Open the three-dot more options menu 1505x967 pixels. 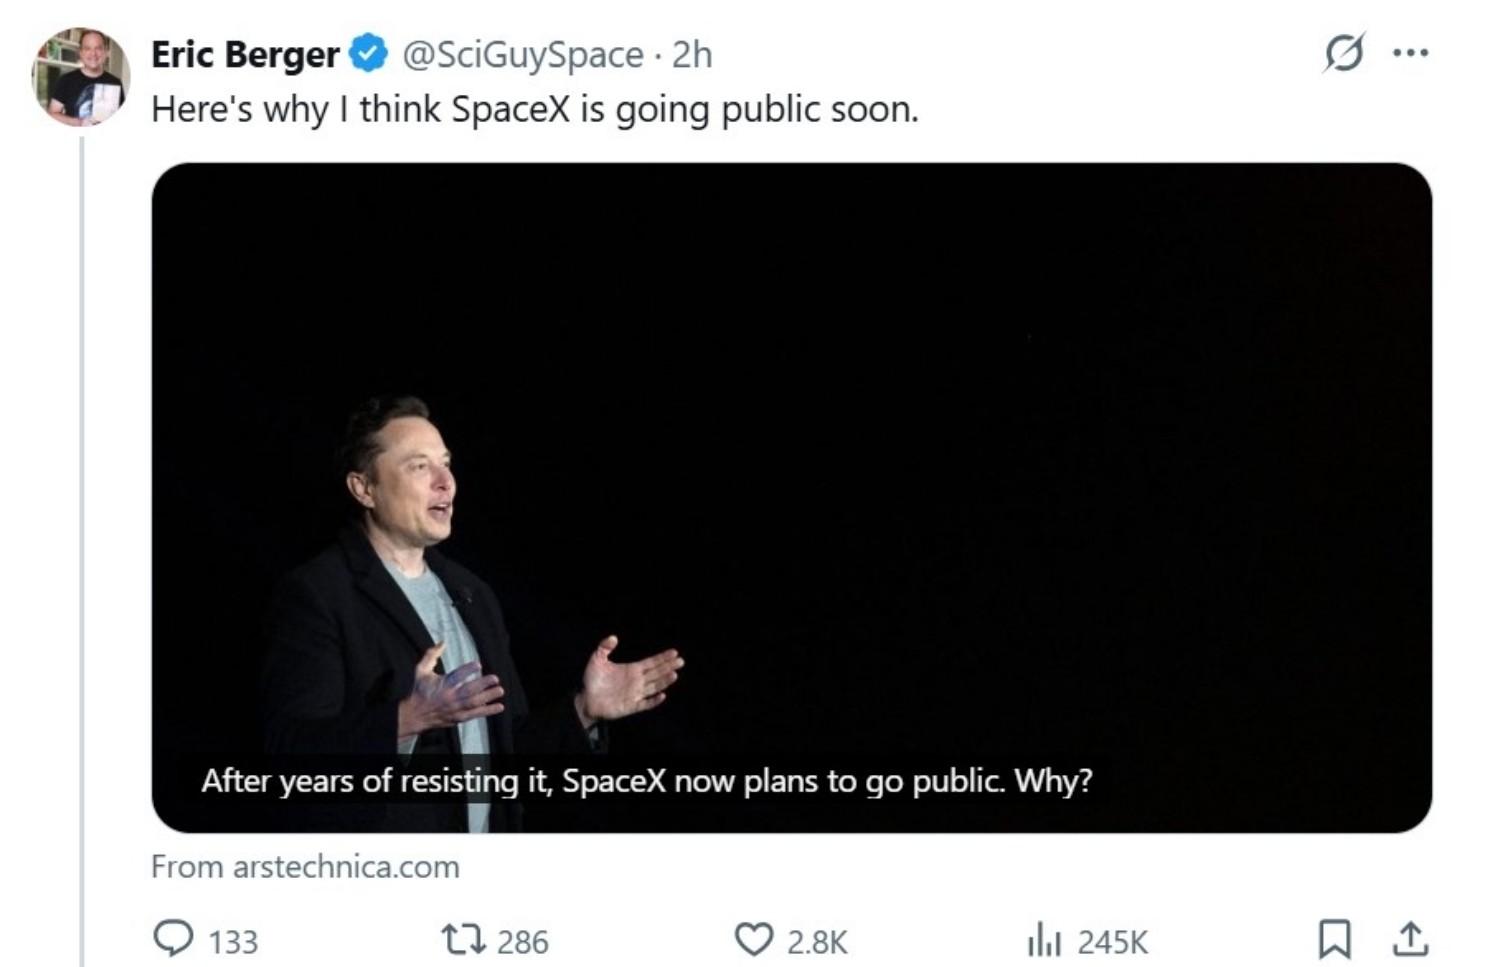(1410, 53)
